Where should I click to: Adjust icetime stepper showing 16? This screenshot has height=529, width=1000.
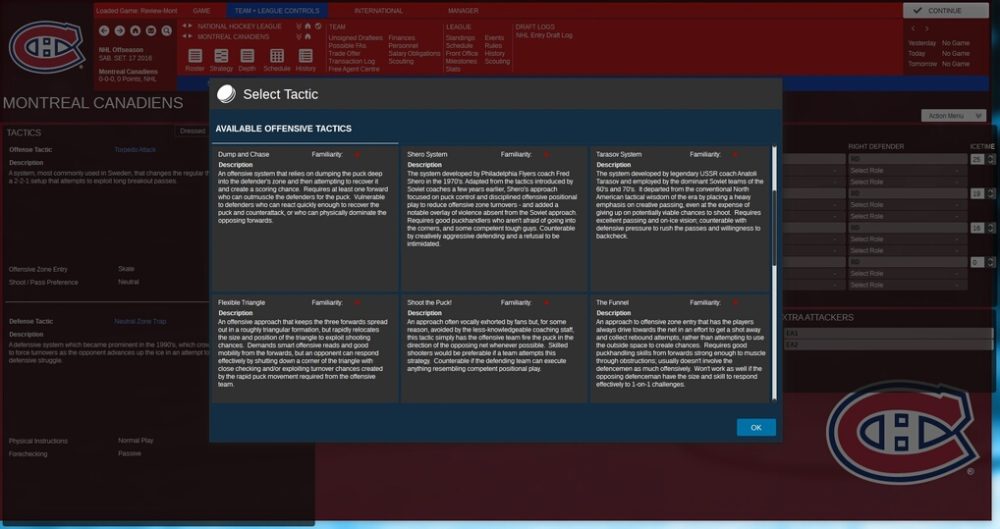coord(991,228)
